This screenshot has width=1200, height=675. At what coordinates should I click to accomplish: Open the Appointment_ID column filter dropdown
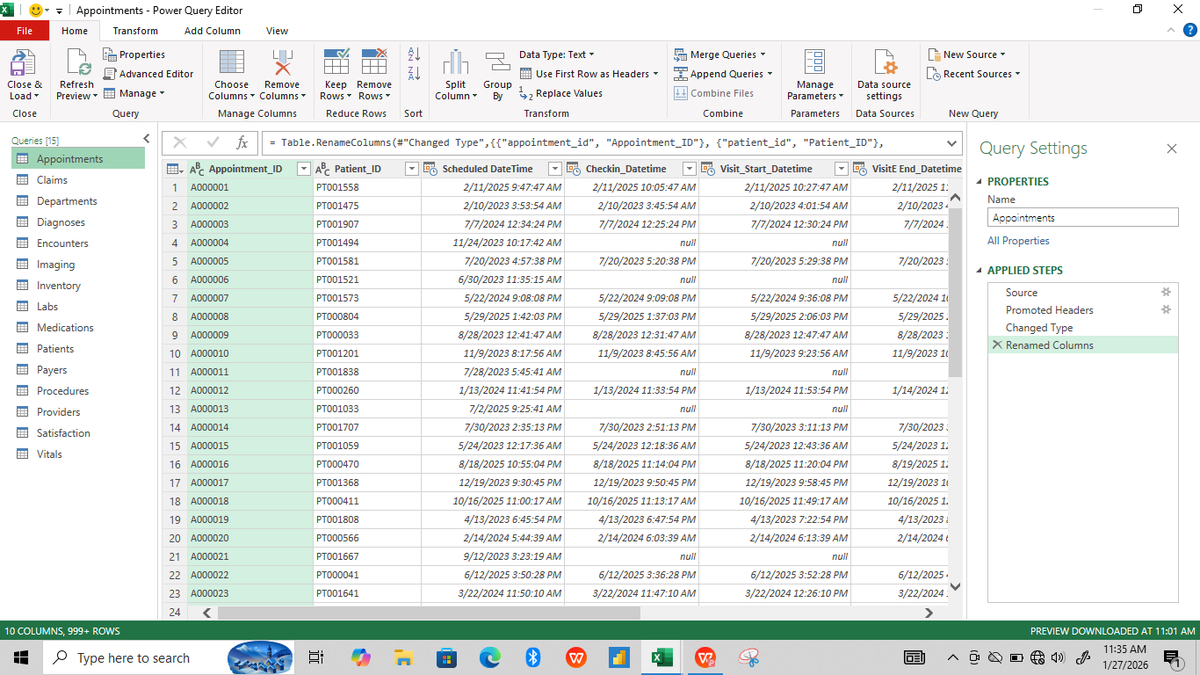305,169
